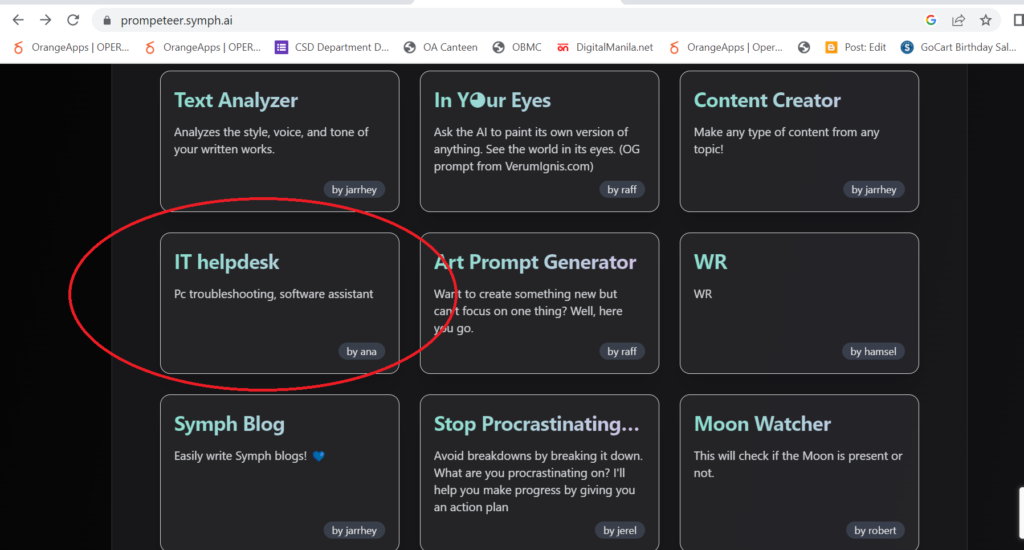Viewport: 1024px width, 550px height.
Task: Open the OBMC bookmark
Action: (x=517, y=47)
